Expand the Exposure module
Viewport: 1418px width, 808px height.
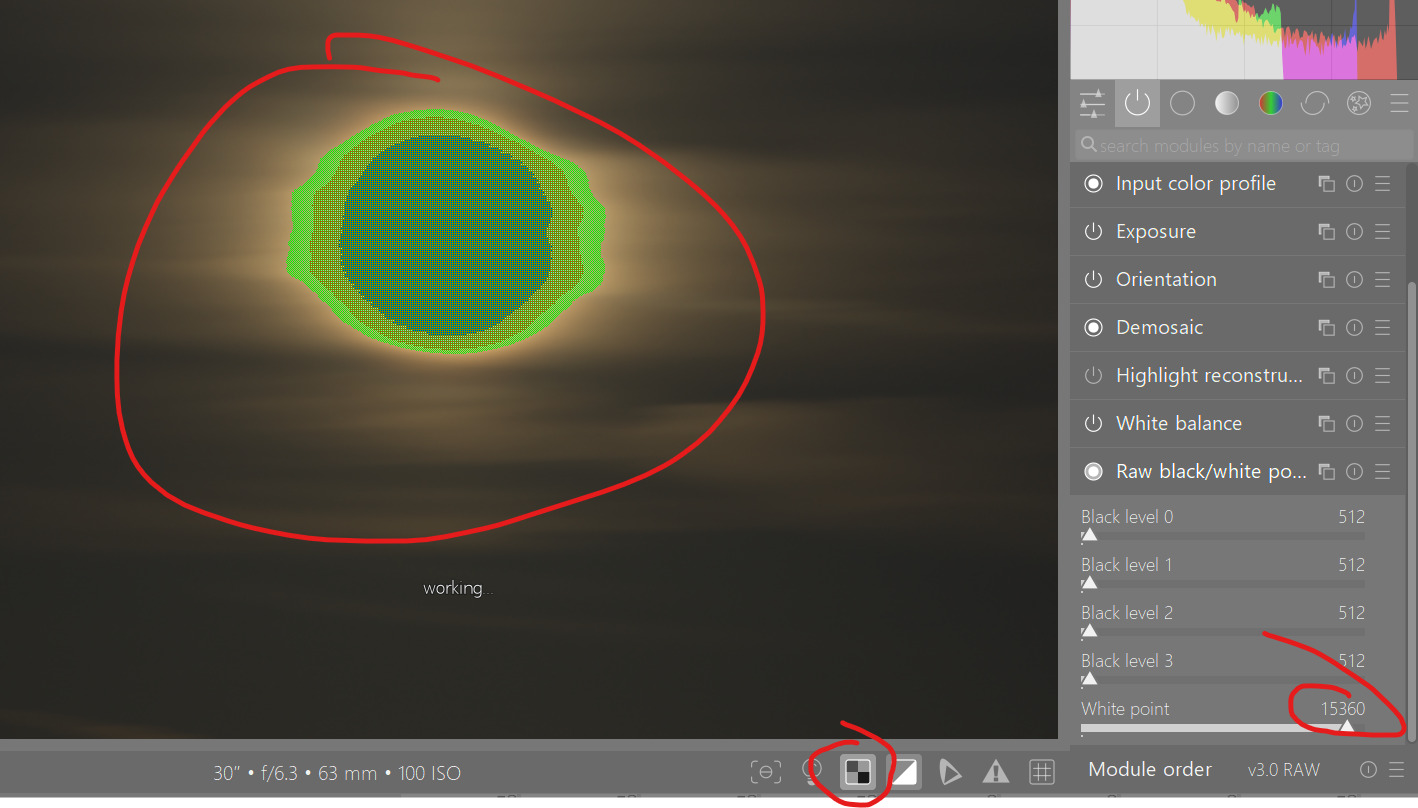pos(1156,232)
